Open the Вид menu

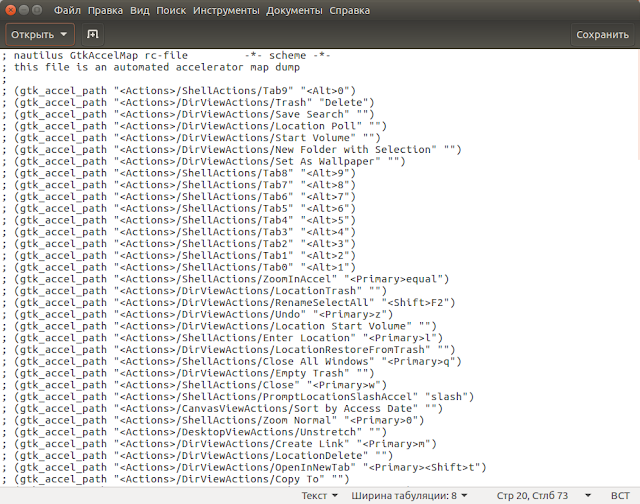(140, 10)
